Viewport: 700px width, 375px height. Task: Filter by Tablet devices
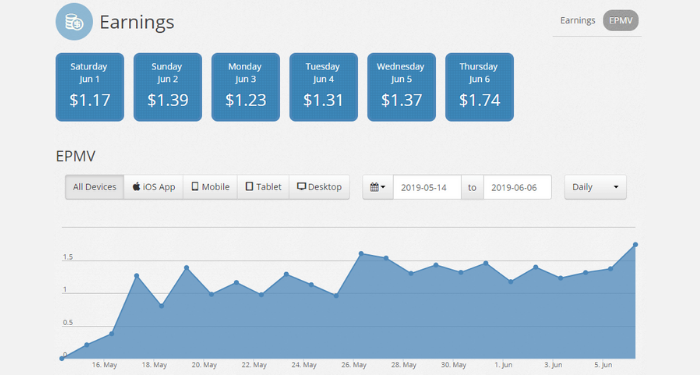coord(263,187)
